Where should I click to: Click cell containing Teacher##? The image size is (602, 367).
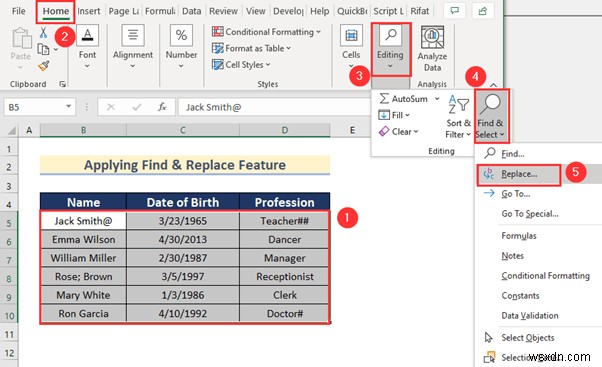coord(284,221)
